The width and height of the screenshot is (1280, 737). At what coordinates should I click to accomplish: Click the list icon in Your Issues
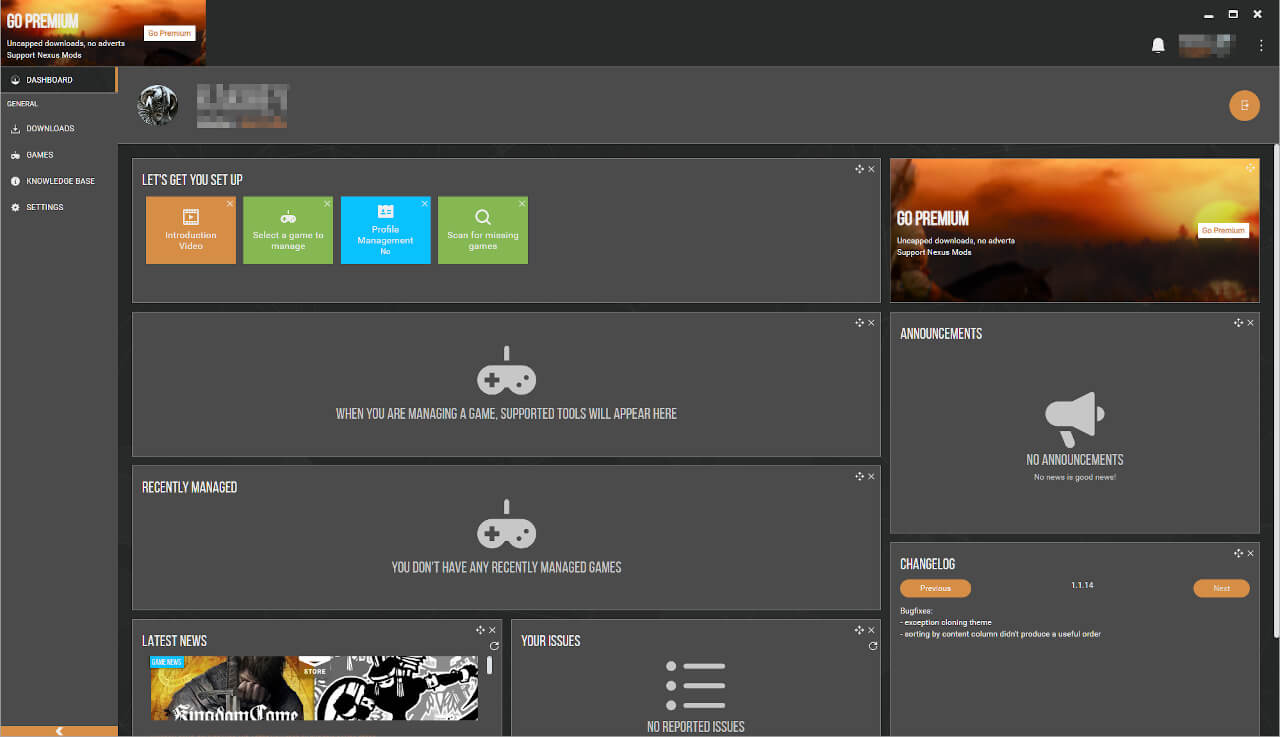pyautogui.click(x=695, y=685)
